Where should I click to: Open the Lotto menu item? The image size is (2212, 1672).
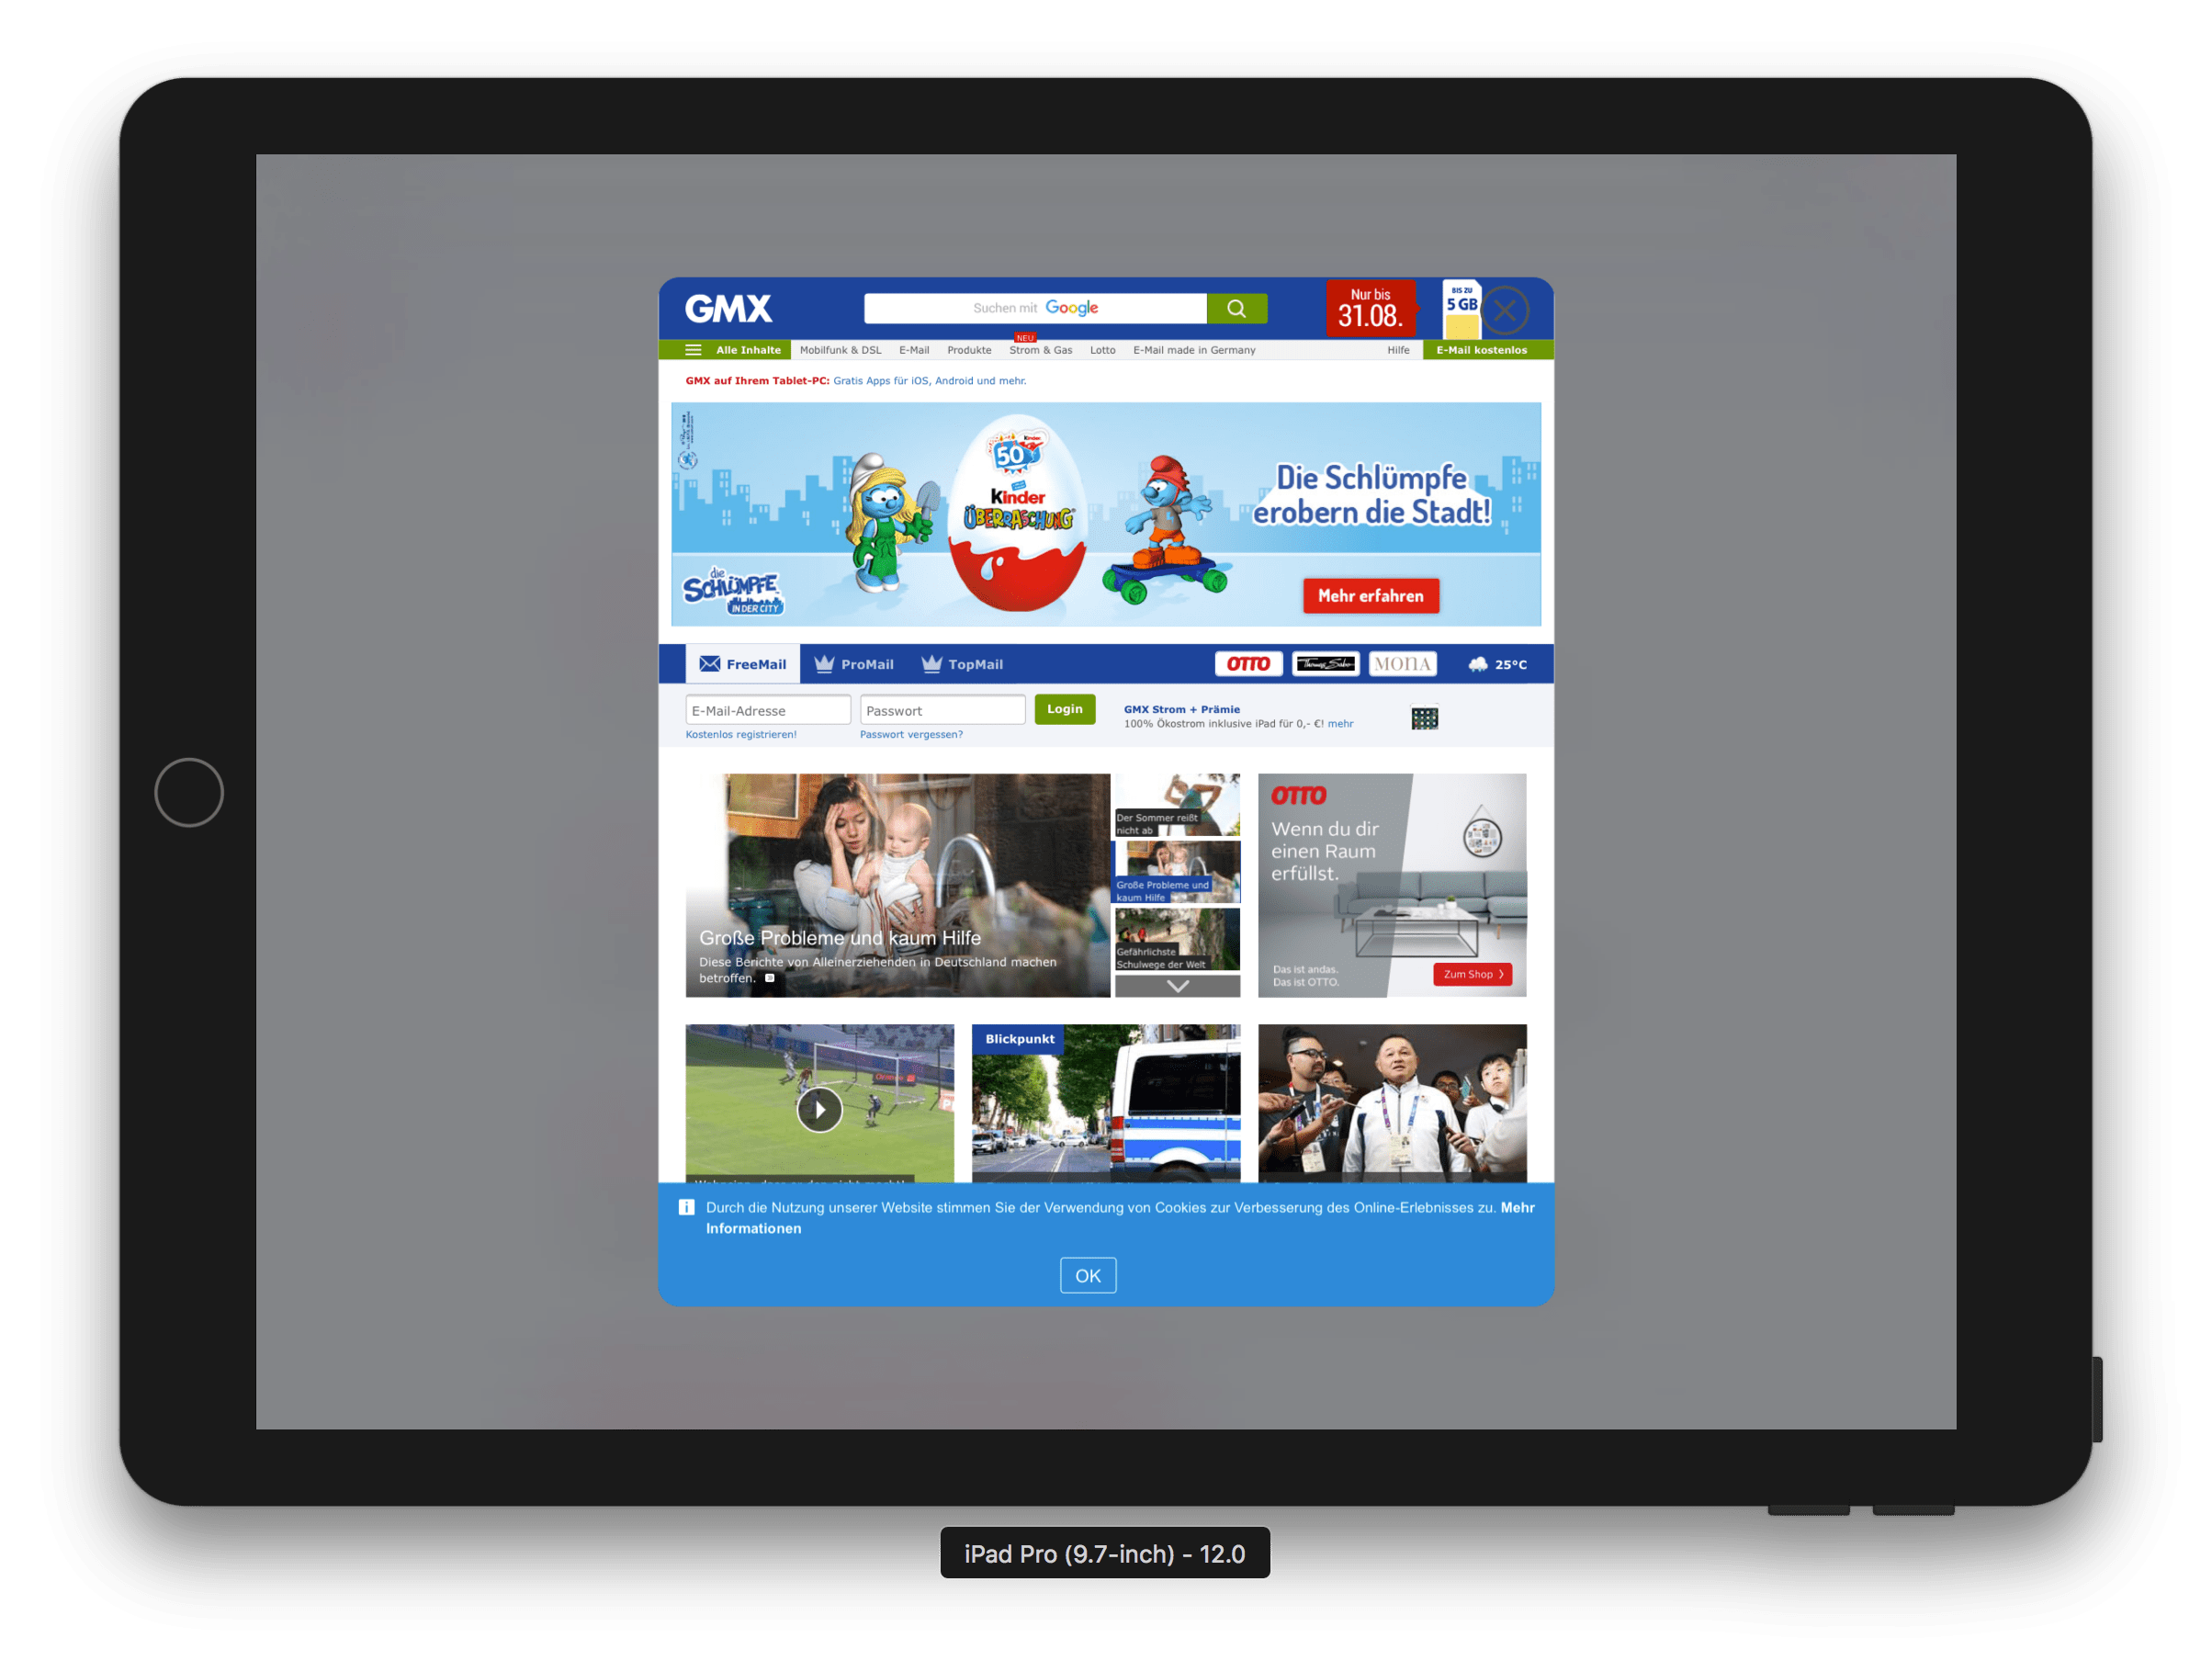pyautogui.click(x=1102, y=350)
